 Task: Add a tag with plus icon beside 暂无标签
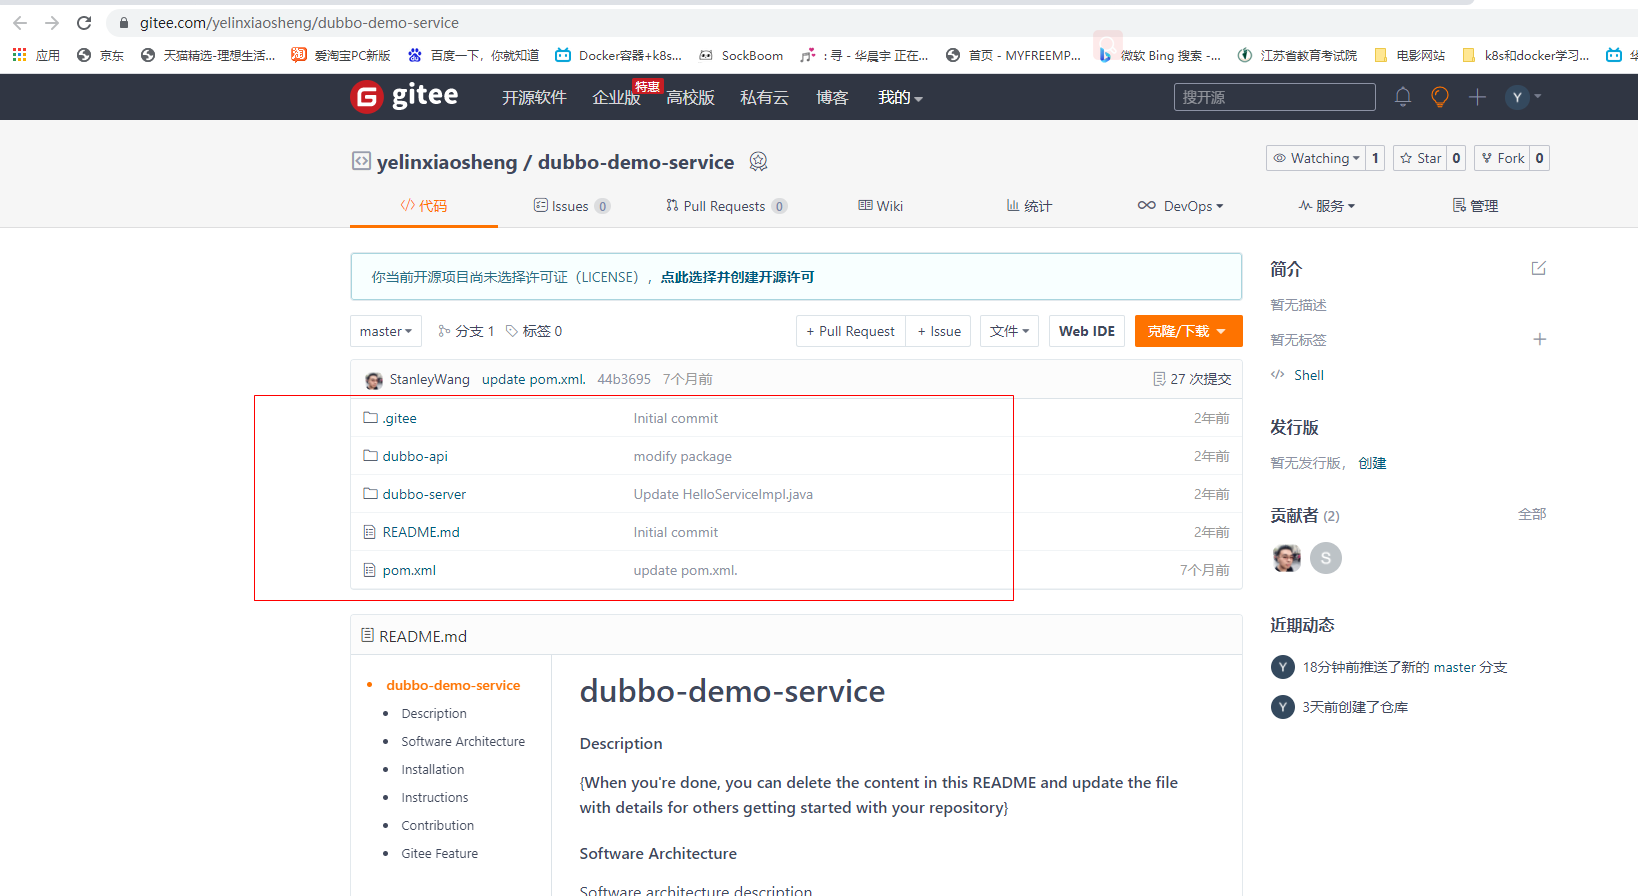coord(1540,339)
